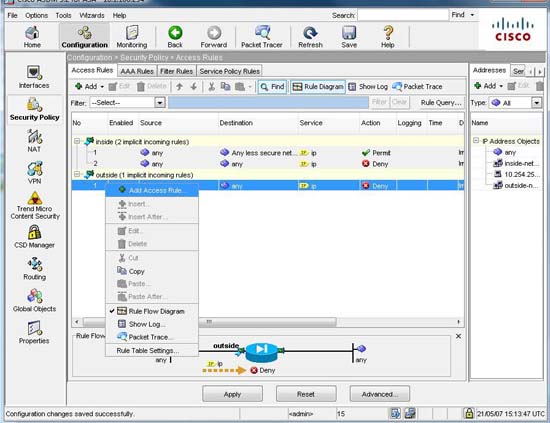Choose Add Access Rule in context menu
This screenshot has width=550, height=423.
[152, 190]
